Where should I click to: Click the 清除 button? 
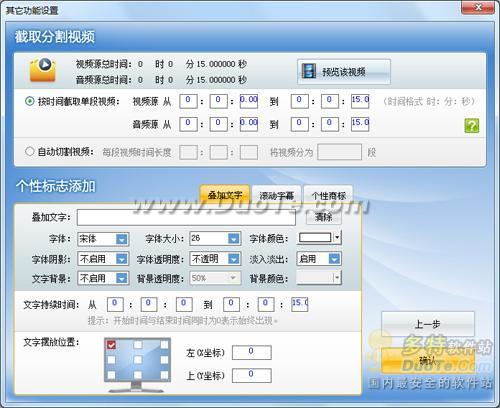click(x=324, y=217)
